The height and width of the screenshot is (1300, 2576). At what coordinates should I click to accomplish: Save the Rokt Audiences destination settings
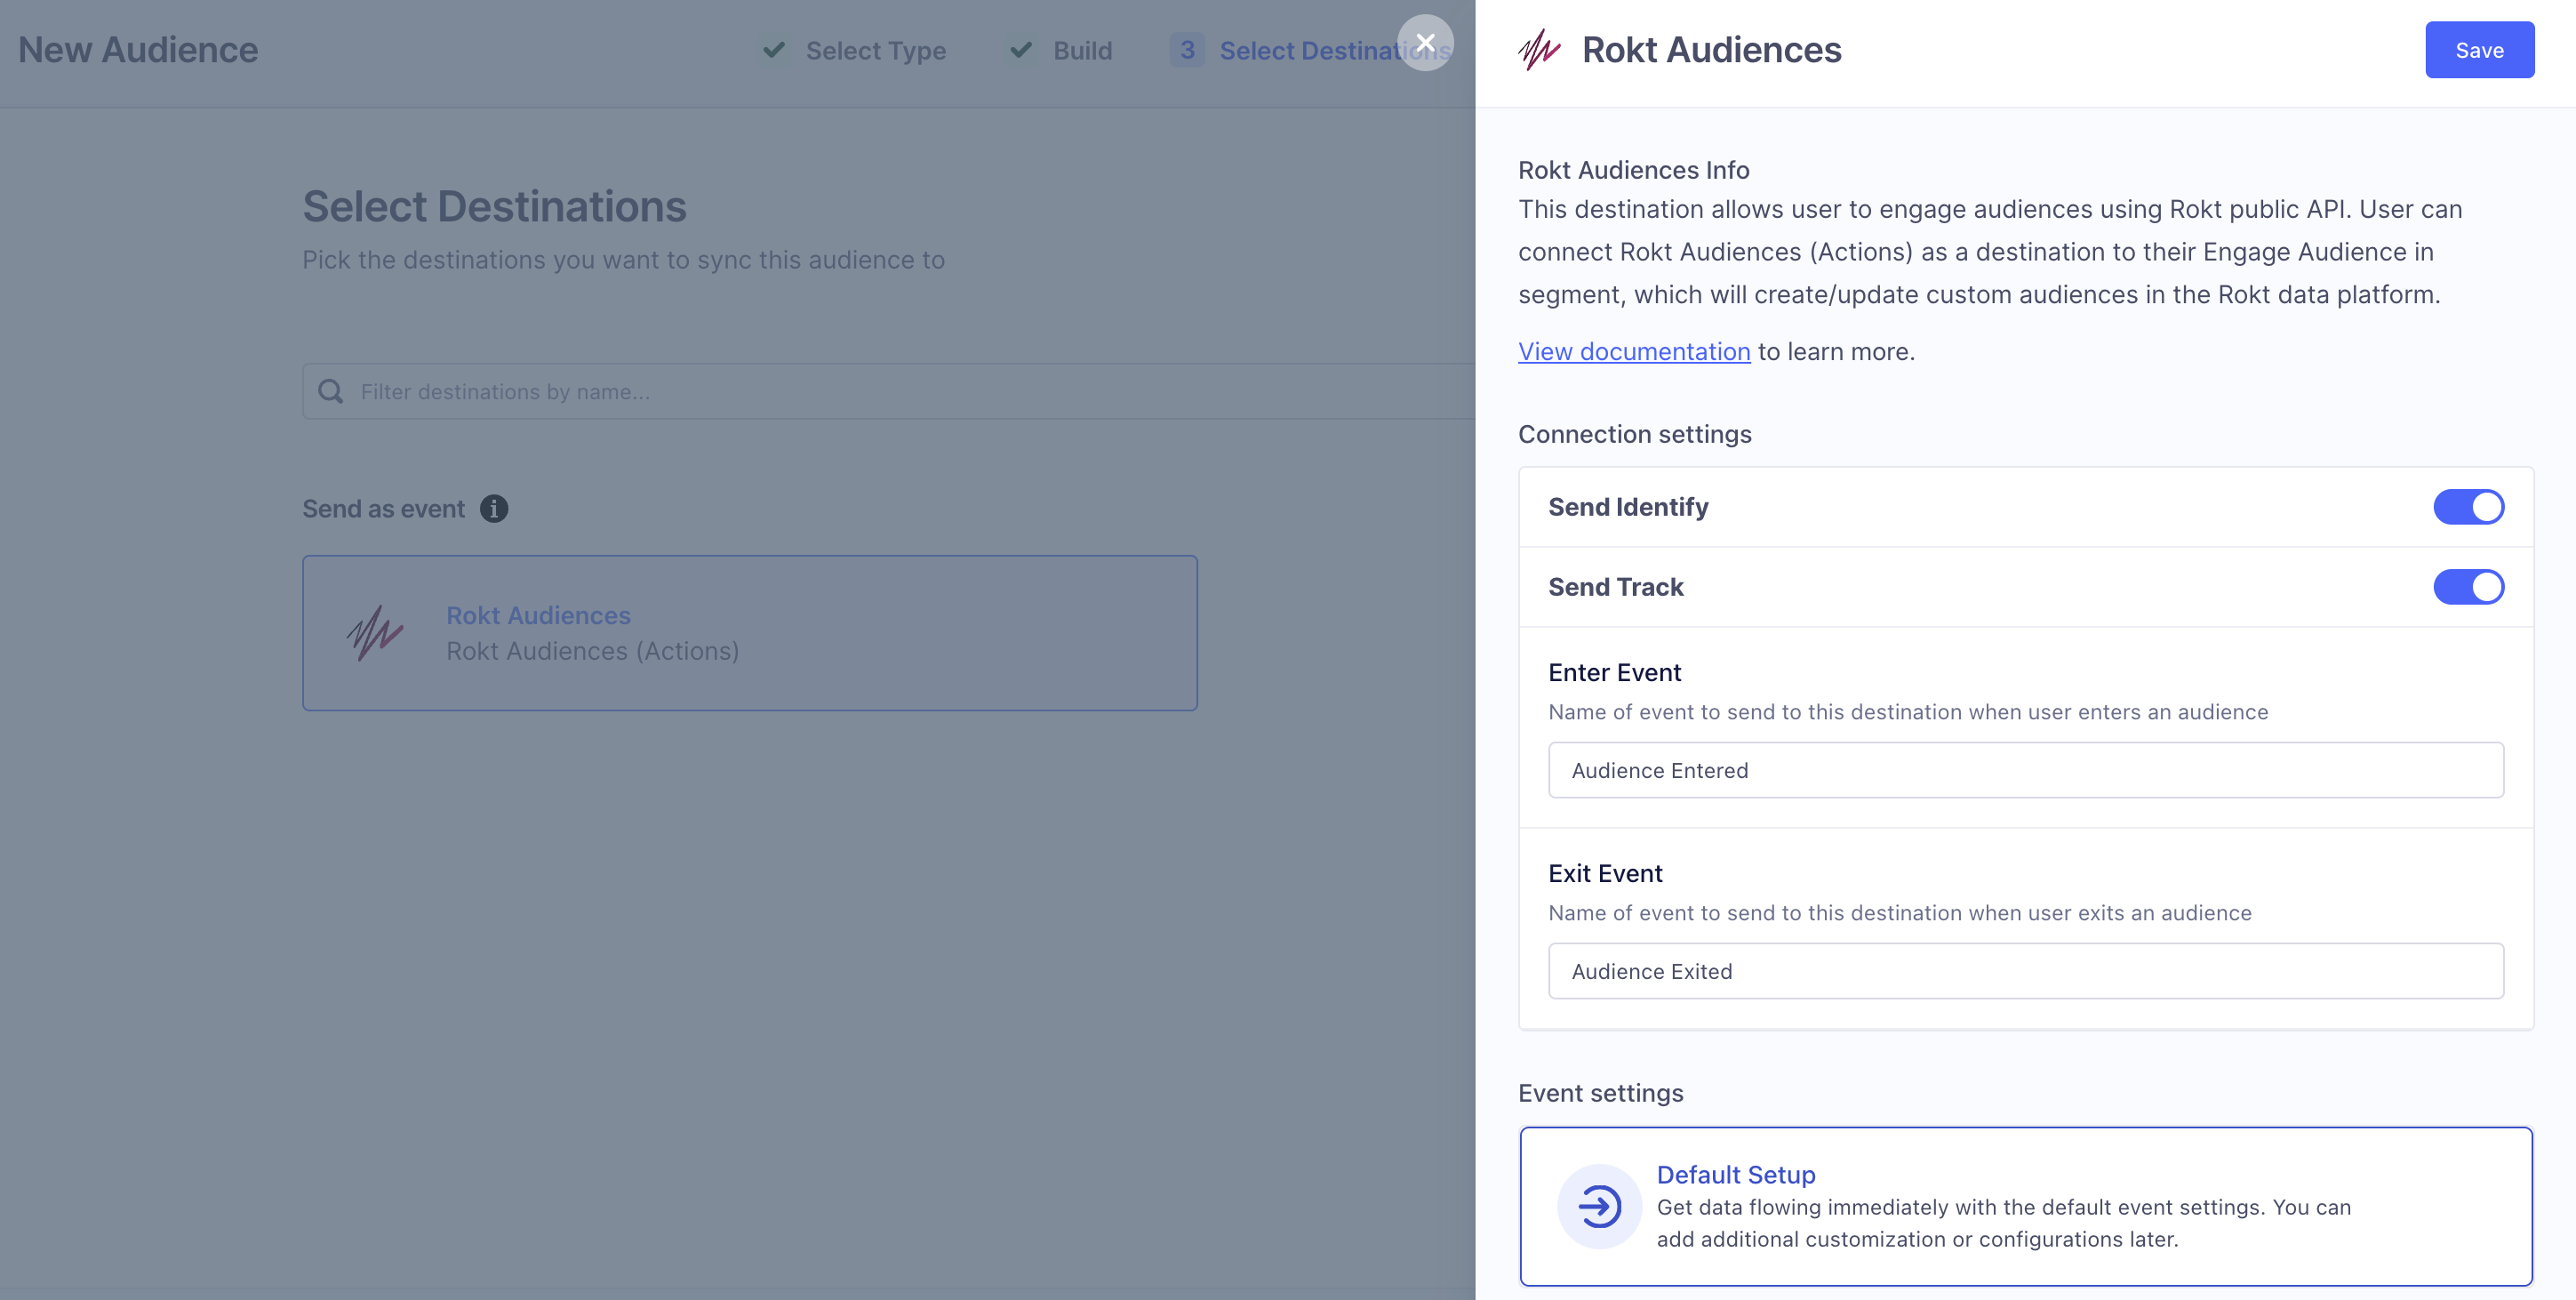2479,50
